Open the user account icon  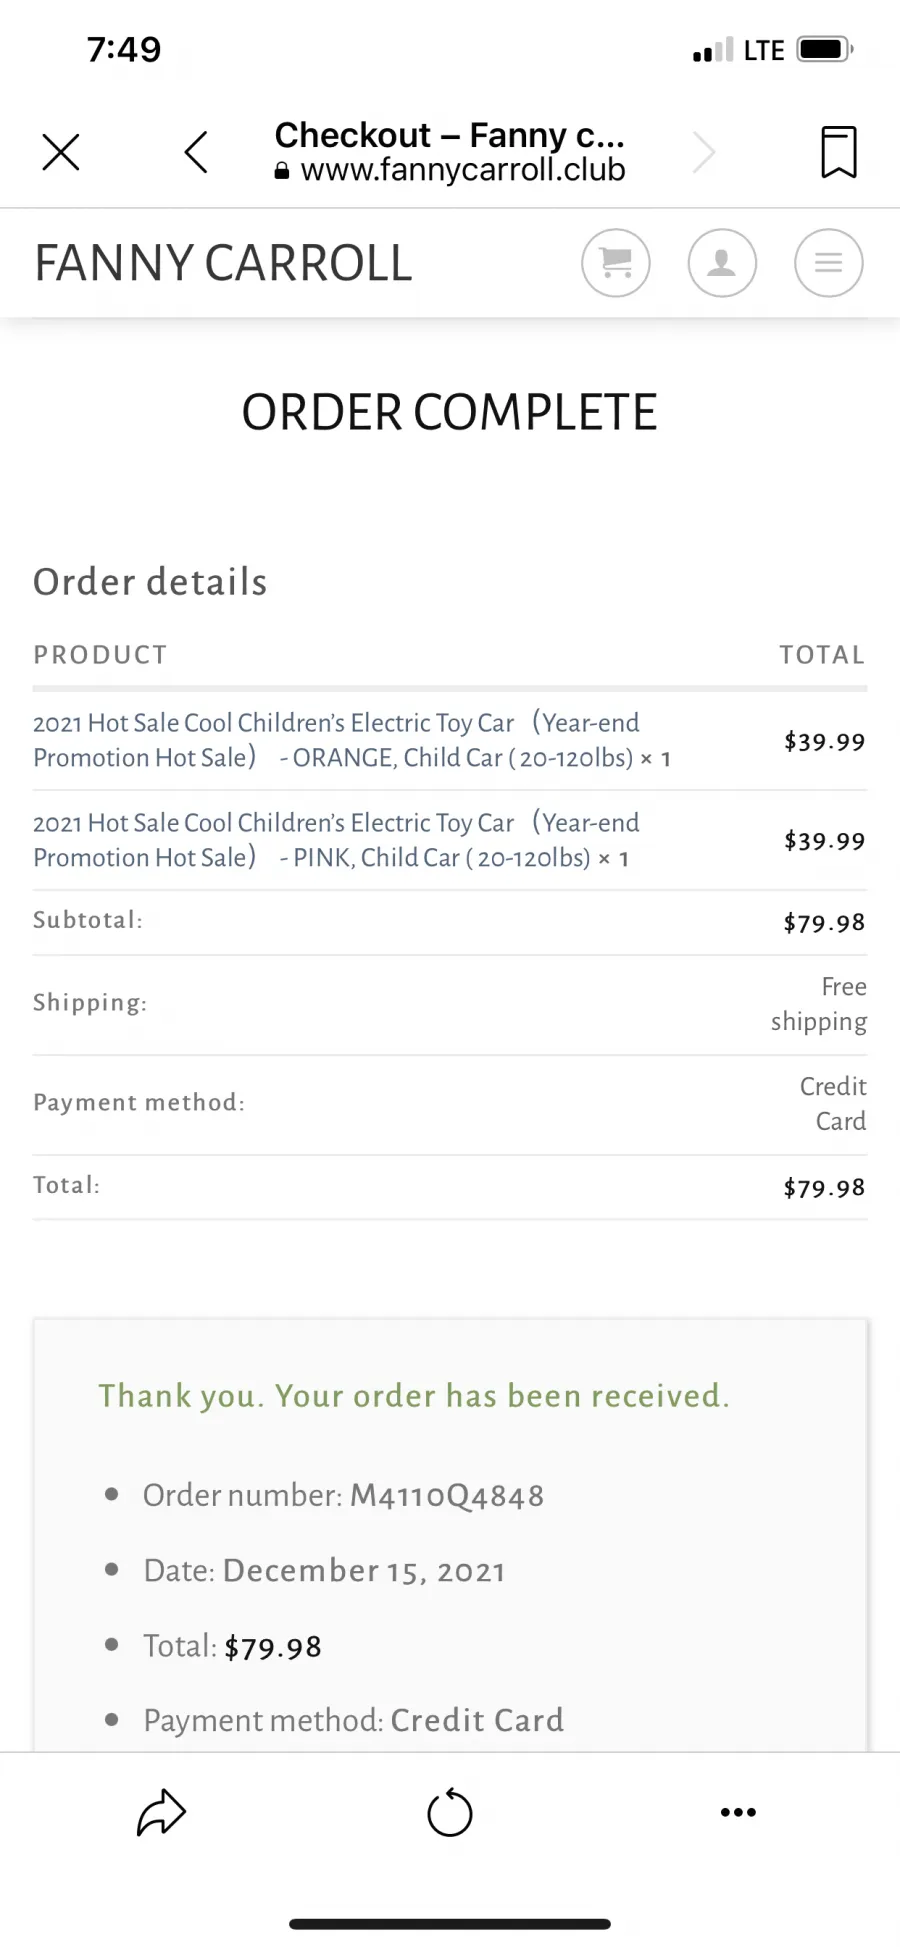coord(722,263)
